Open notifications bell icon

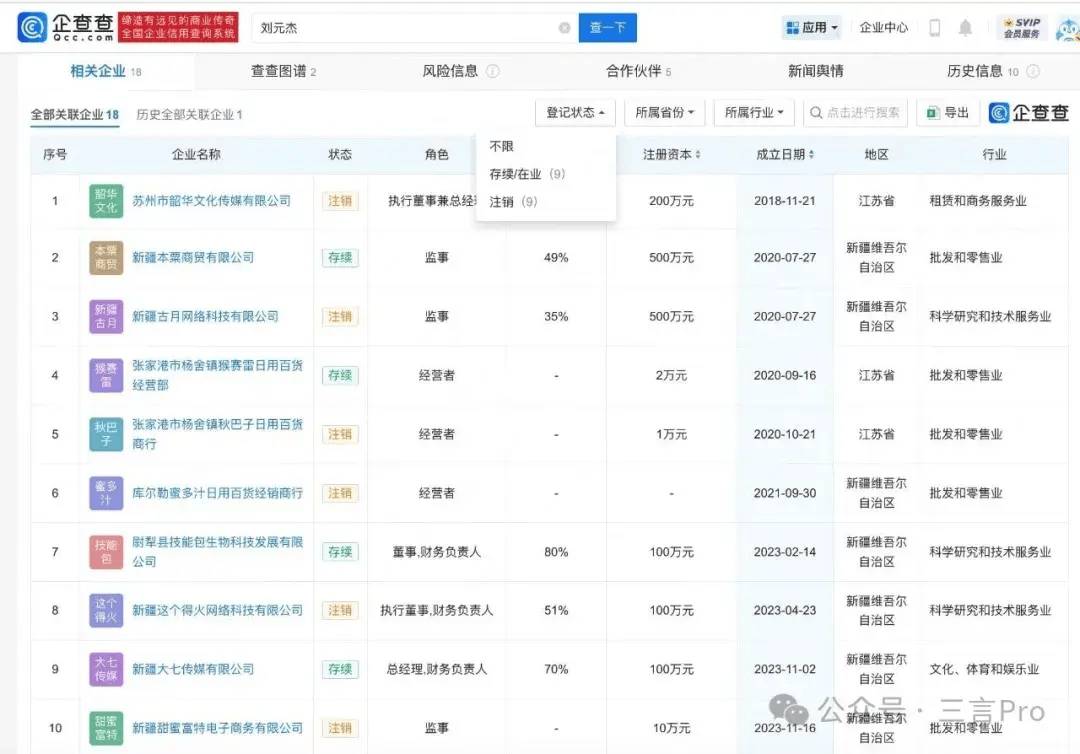965,28
